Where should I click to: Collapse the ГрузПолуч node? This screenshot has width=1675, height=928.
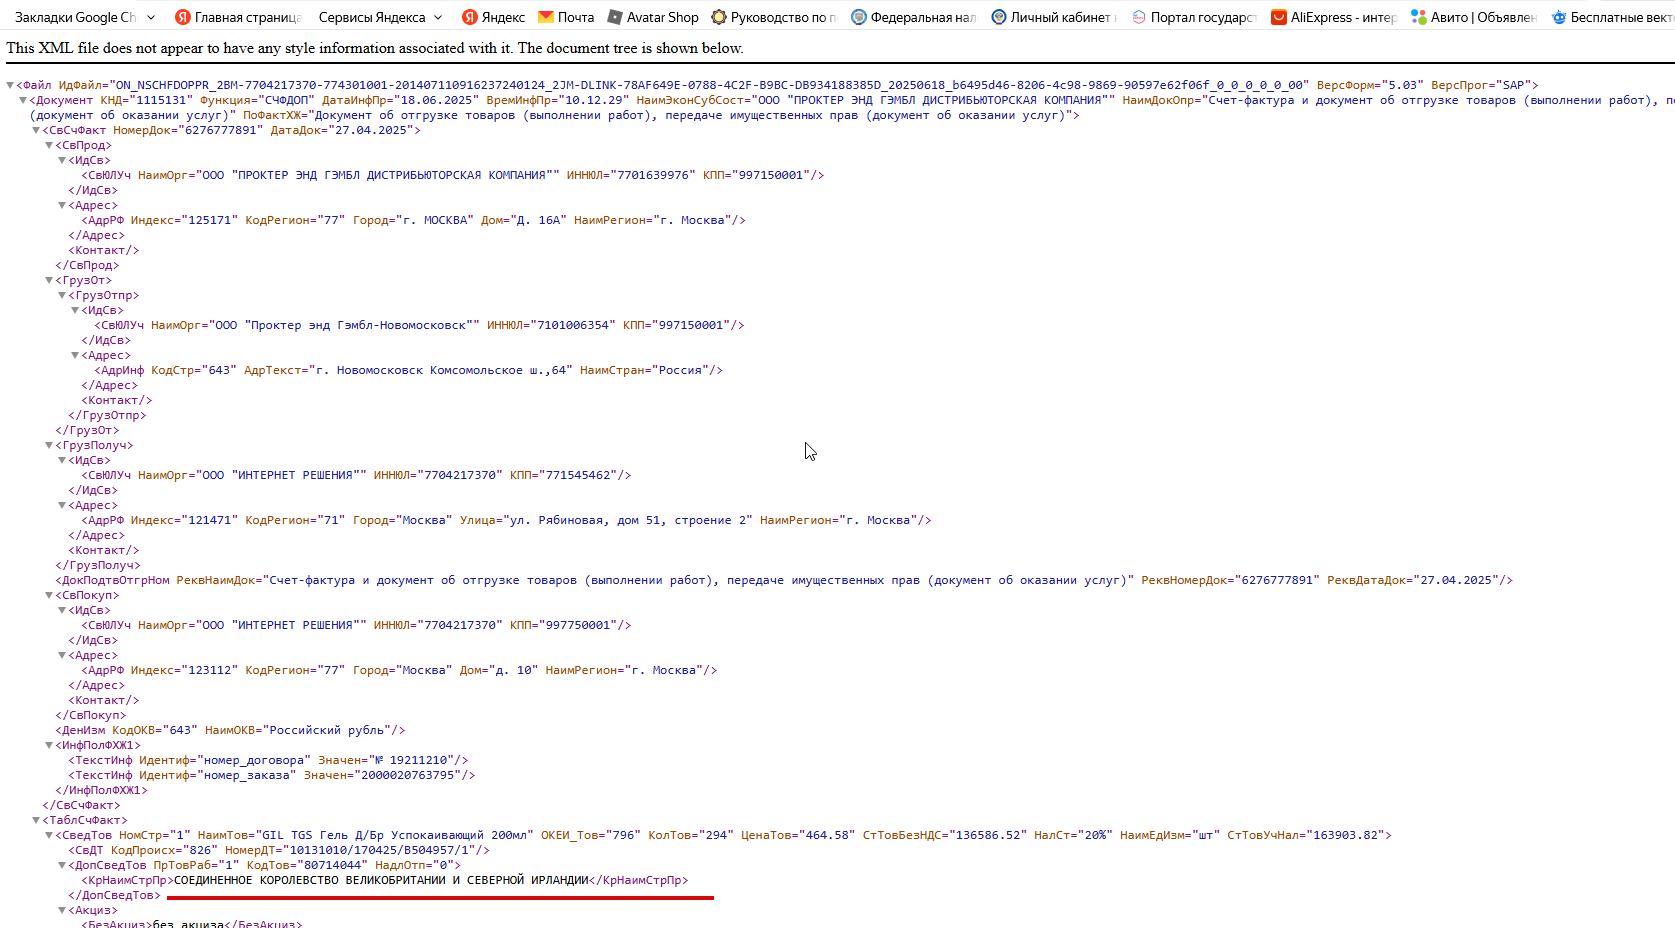49,446
